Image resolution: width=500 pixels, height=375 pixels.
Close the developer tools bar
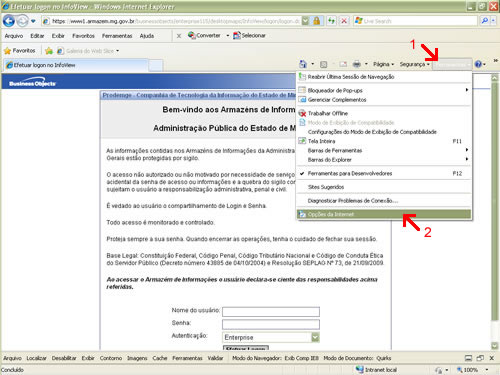click(x=492, y=358)
